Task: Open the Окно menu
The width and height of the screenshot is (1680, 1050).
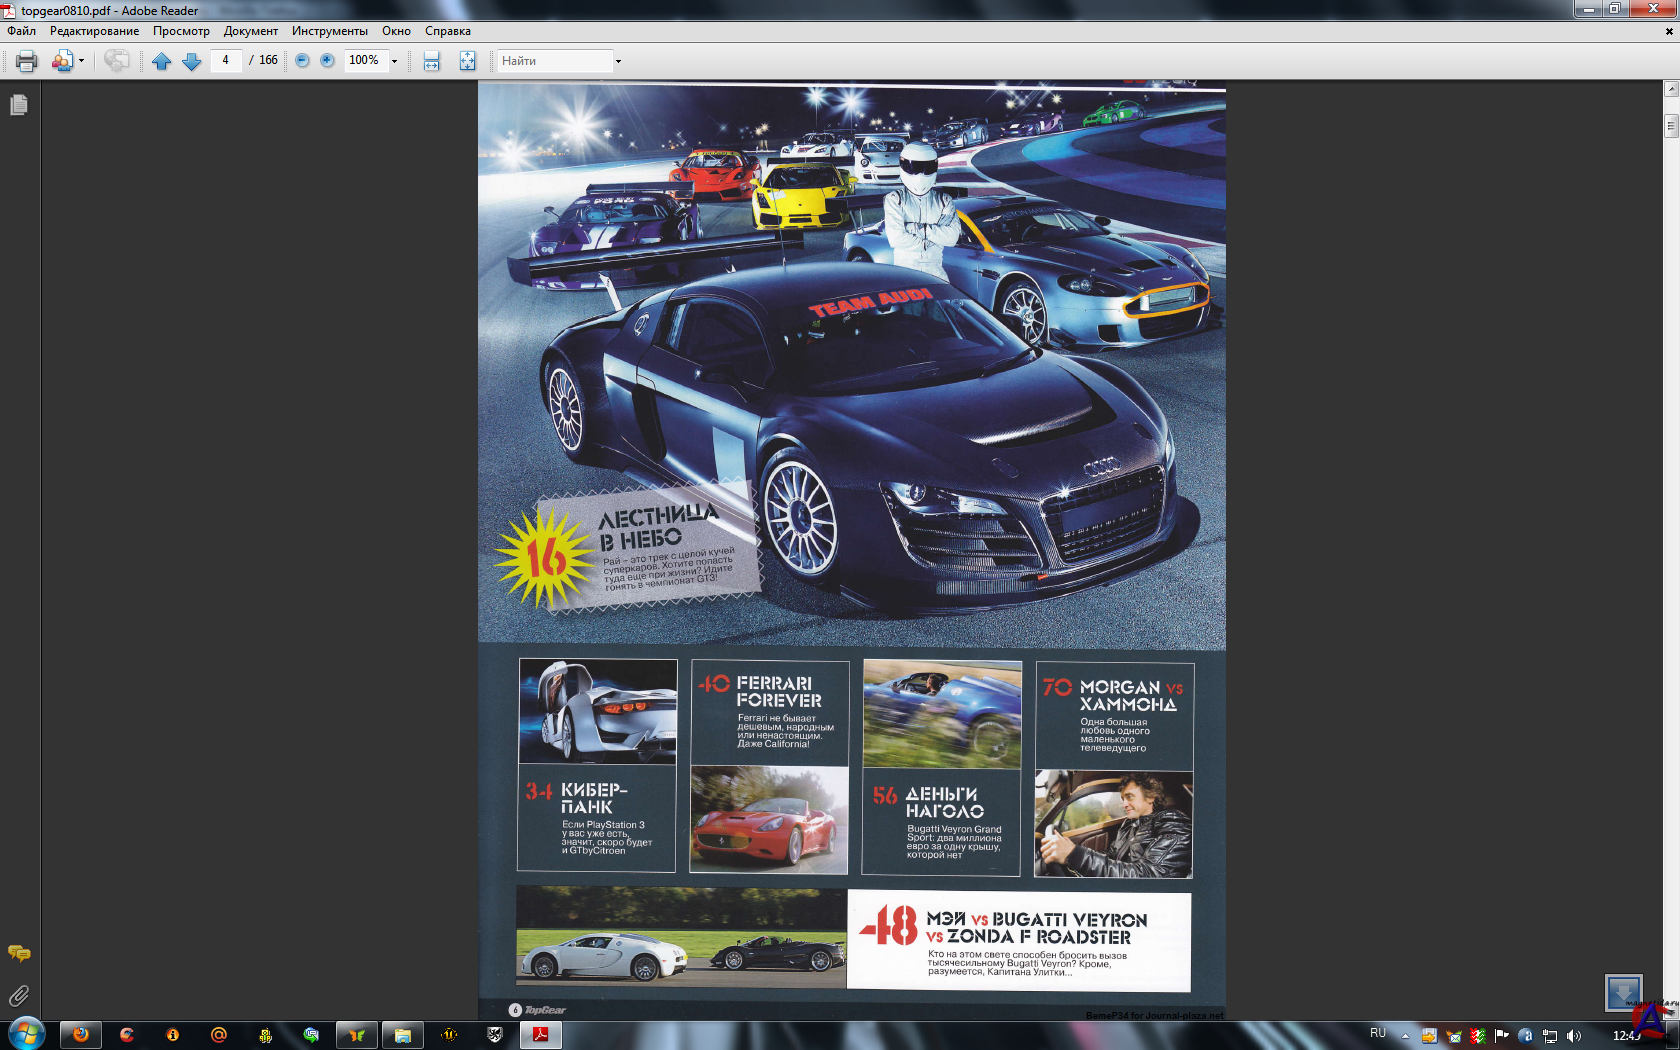Action: (396, 31)
